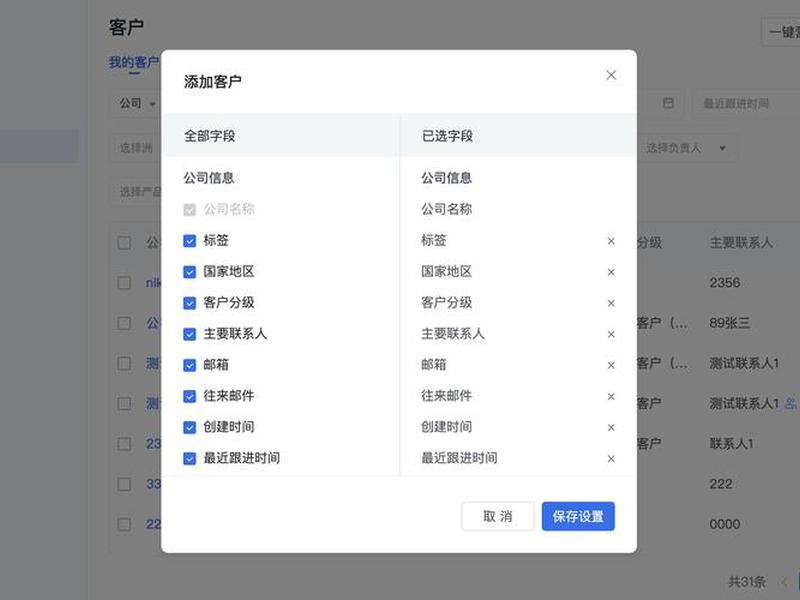
Task: Click the 共31条 total count text
Action: 747,582
